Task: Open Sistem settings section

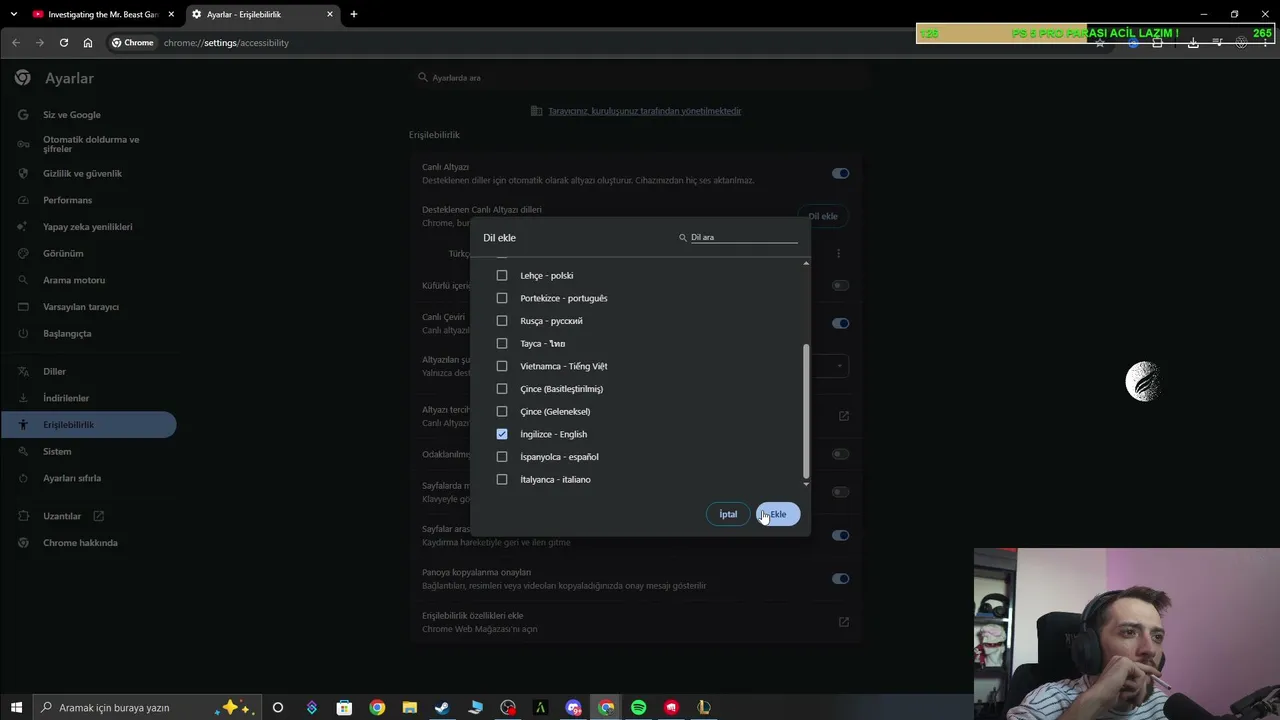Action: (57, 451)
